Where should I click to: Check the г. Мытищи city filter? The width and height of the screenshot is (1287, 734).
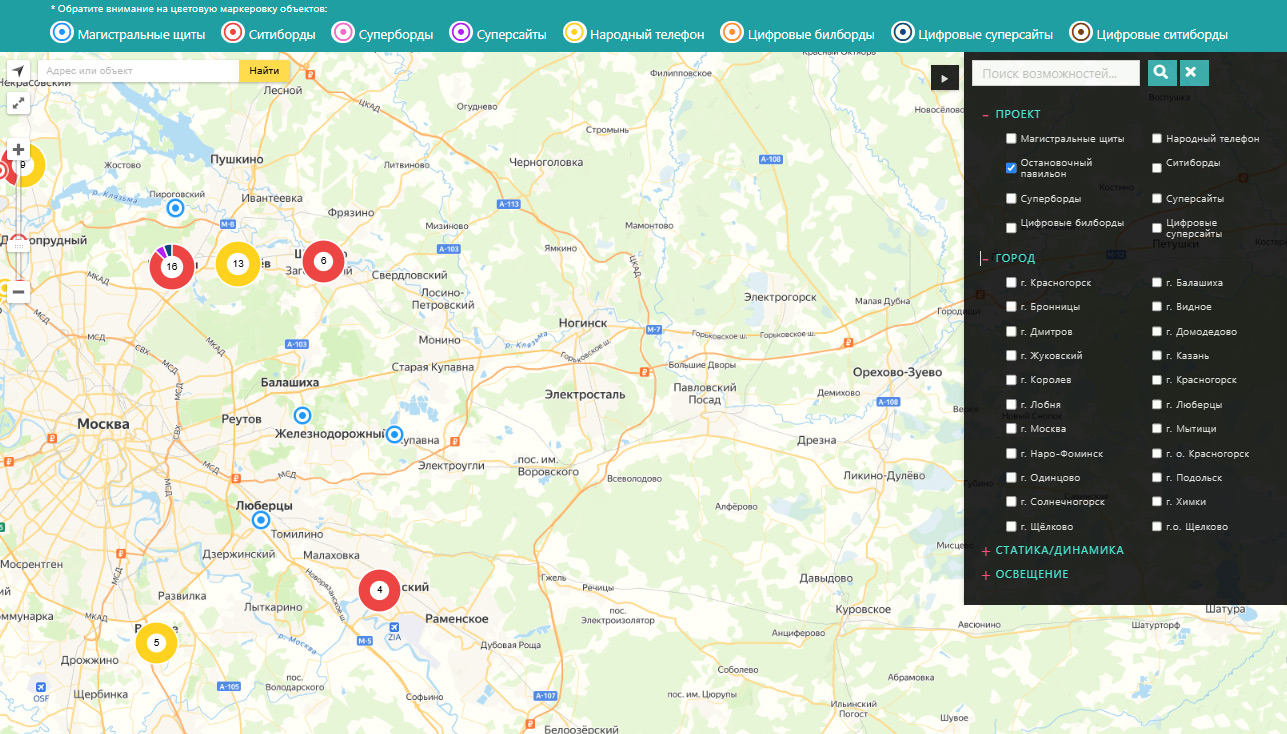click(x=1157, y=429)
